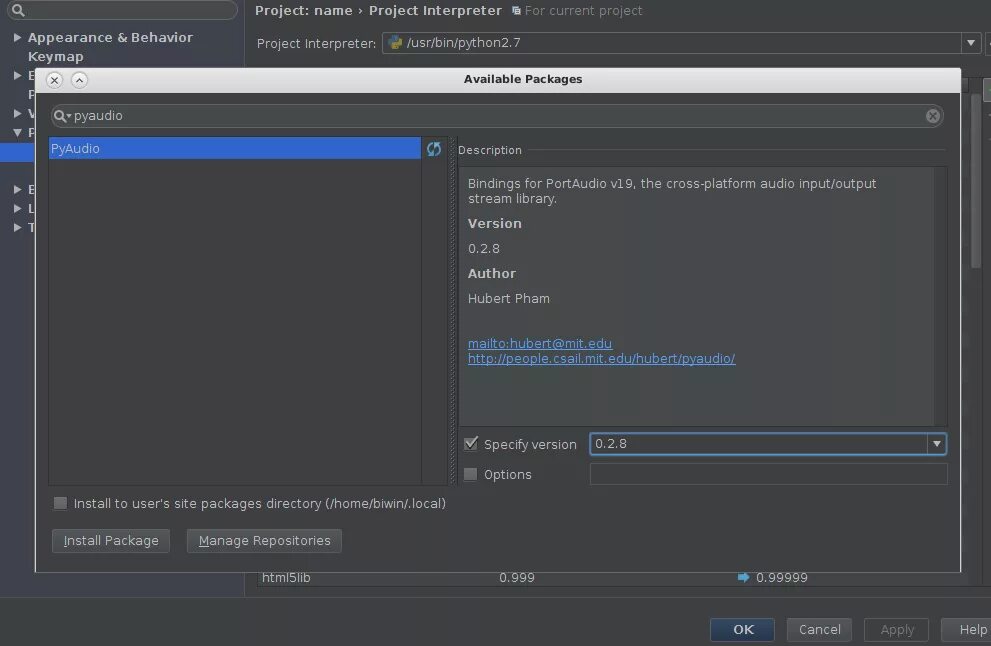Click the settings search field
991x646 pixels.
[x=123, y=10]
